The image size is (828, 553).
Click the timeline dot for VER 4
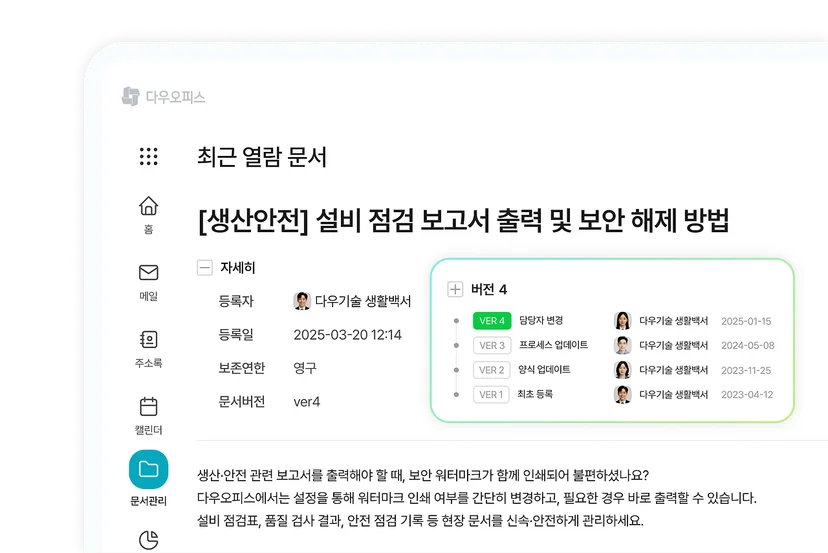(x=456, y=321)
